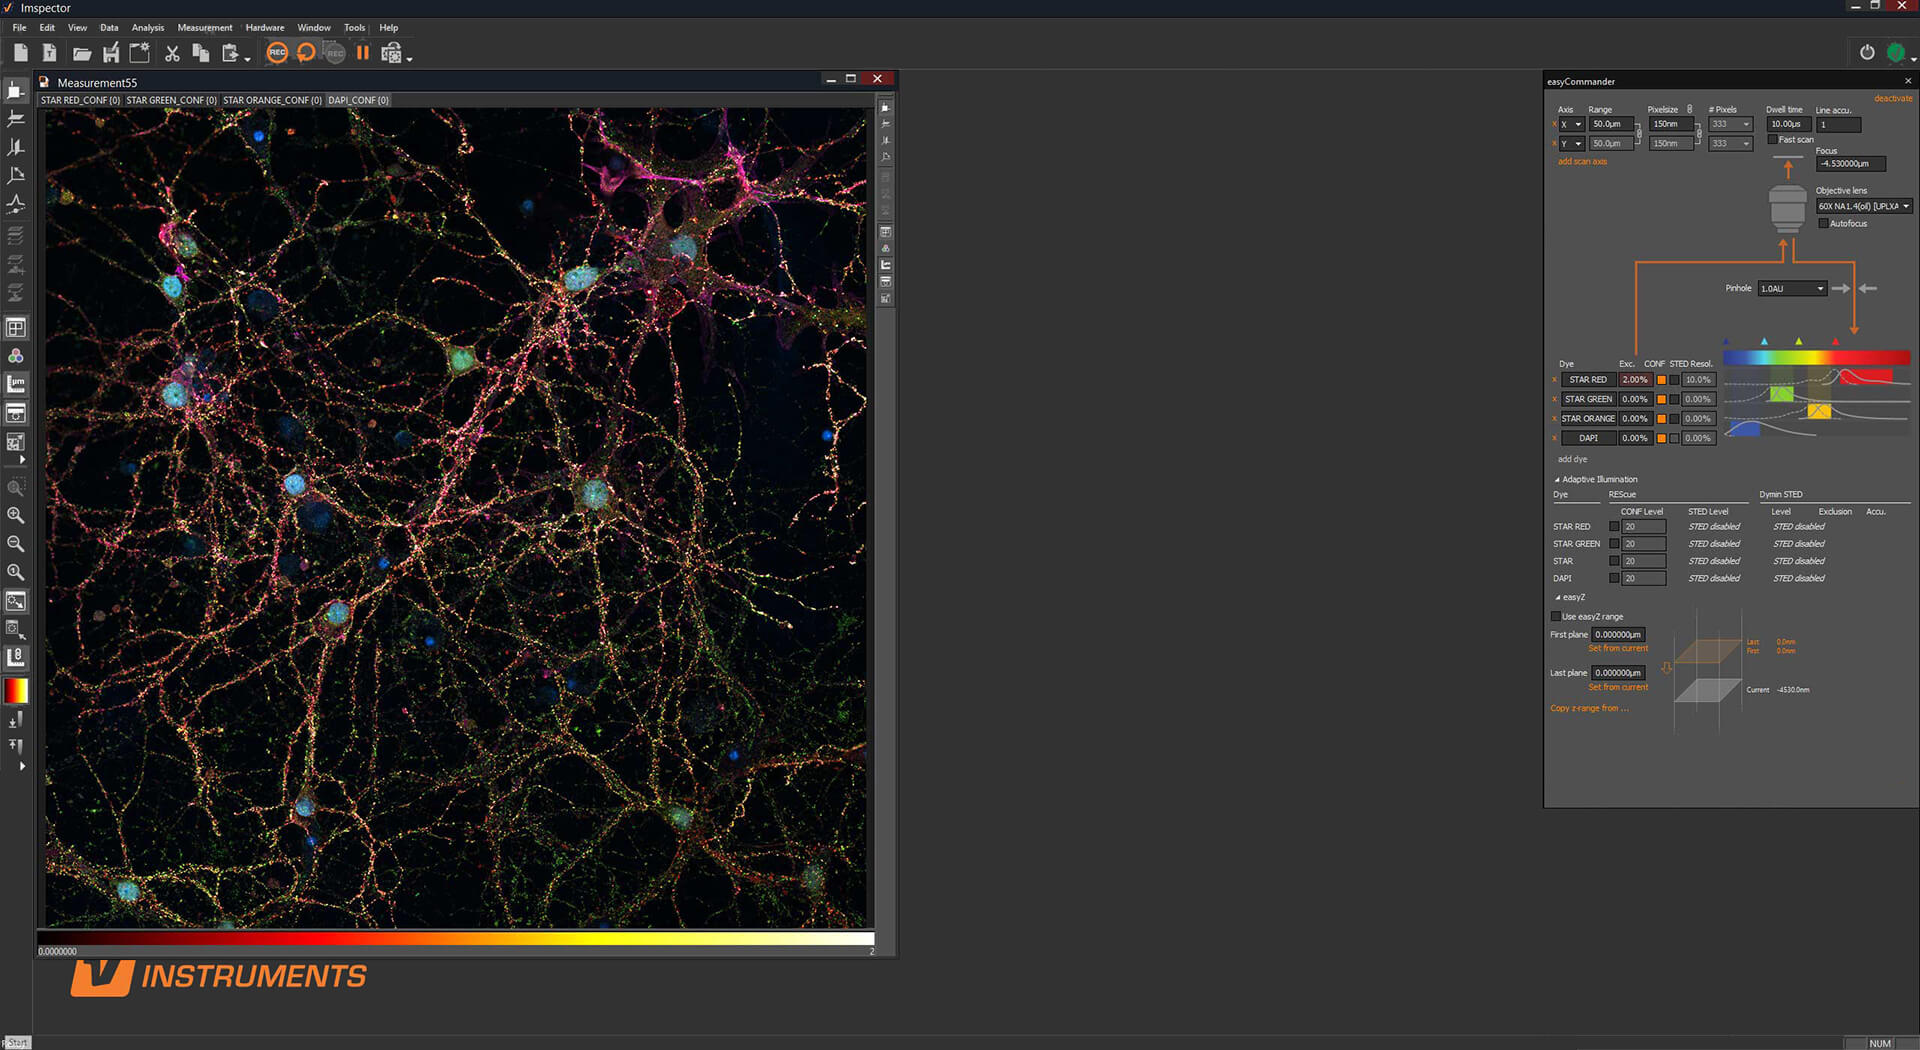Open the red-yellow colormap tool in left sidebar
The height and width of the screenshot is (1050, 1920).
click(x=16, y=691)
